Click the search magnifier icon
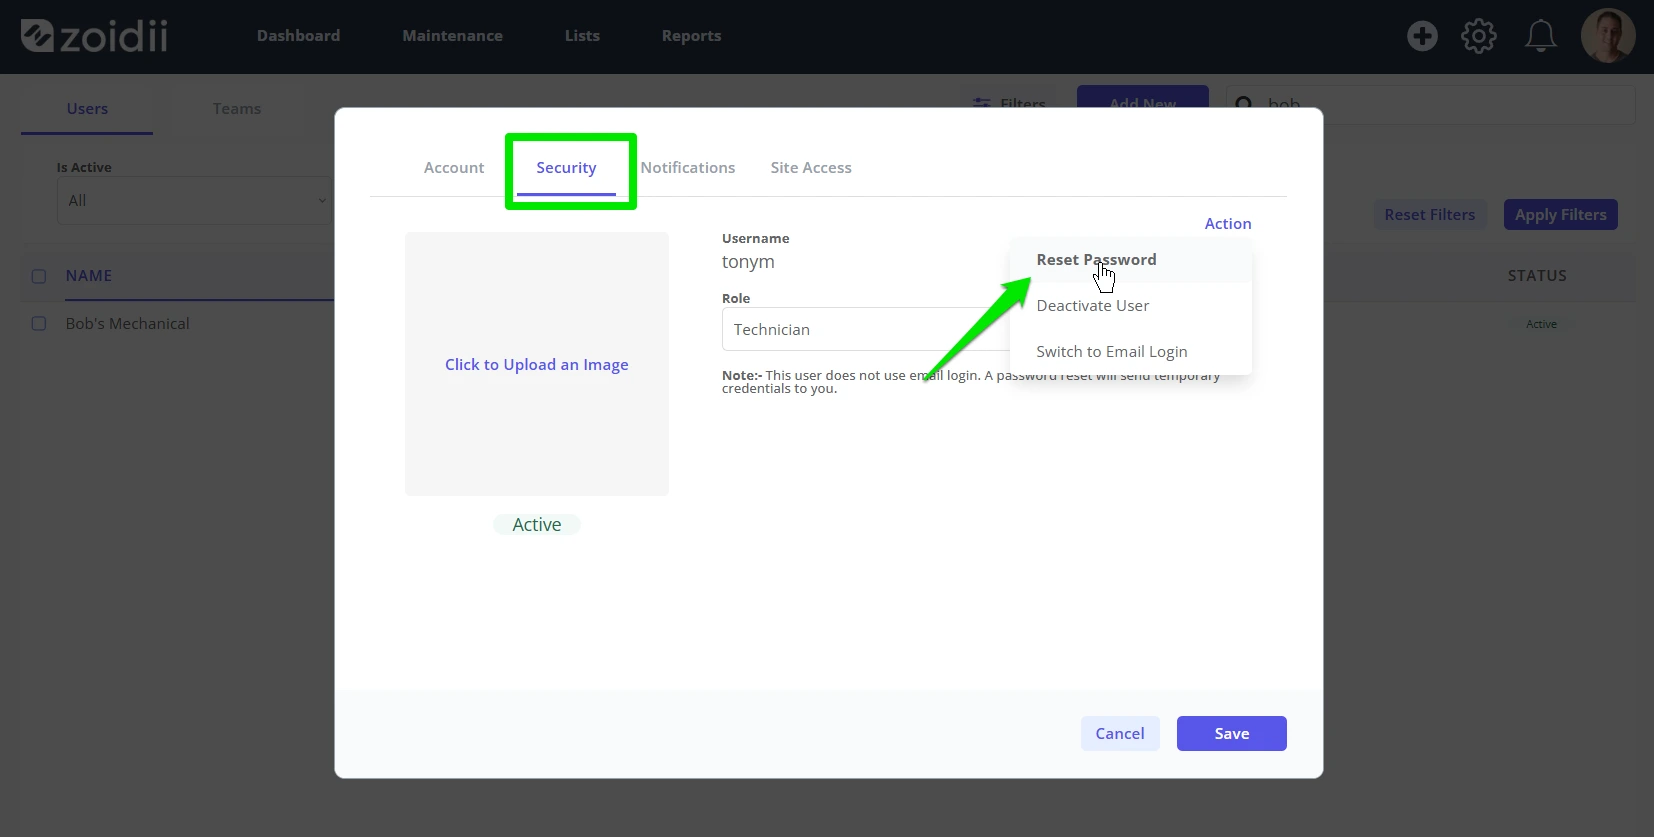Viewport: 1654px width, 837px height. click(x=1244, y=104)
